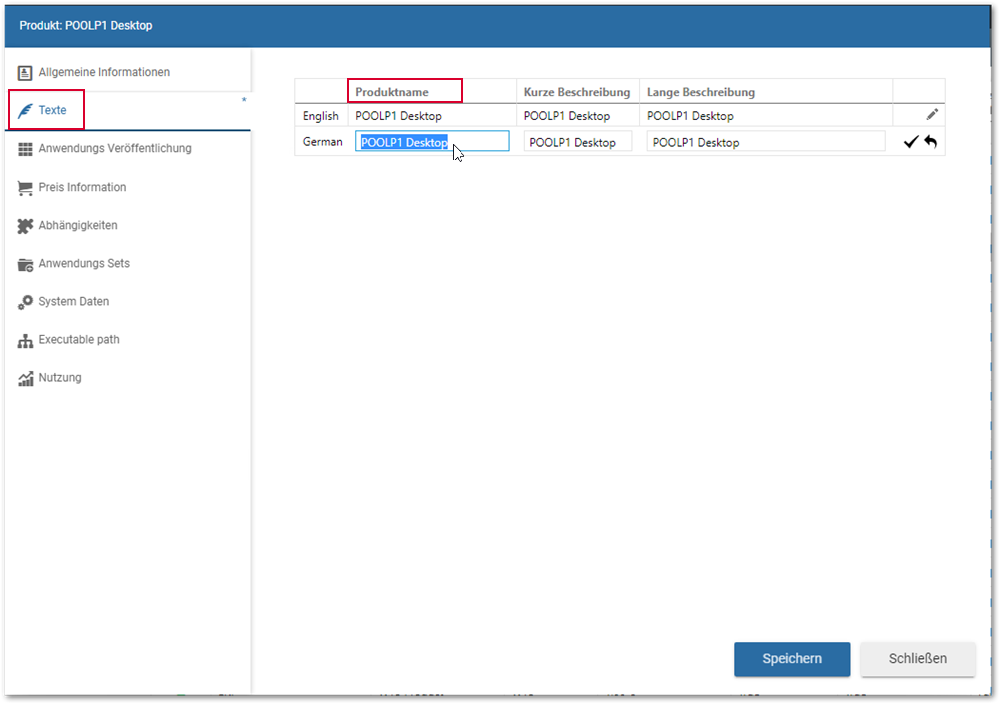Image resolution: width=1000 pixels, height=704 pixels.
Task: Click the Allgemeine Informationen card icon
Action: click(25, 73)
